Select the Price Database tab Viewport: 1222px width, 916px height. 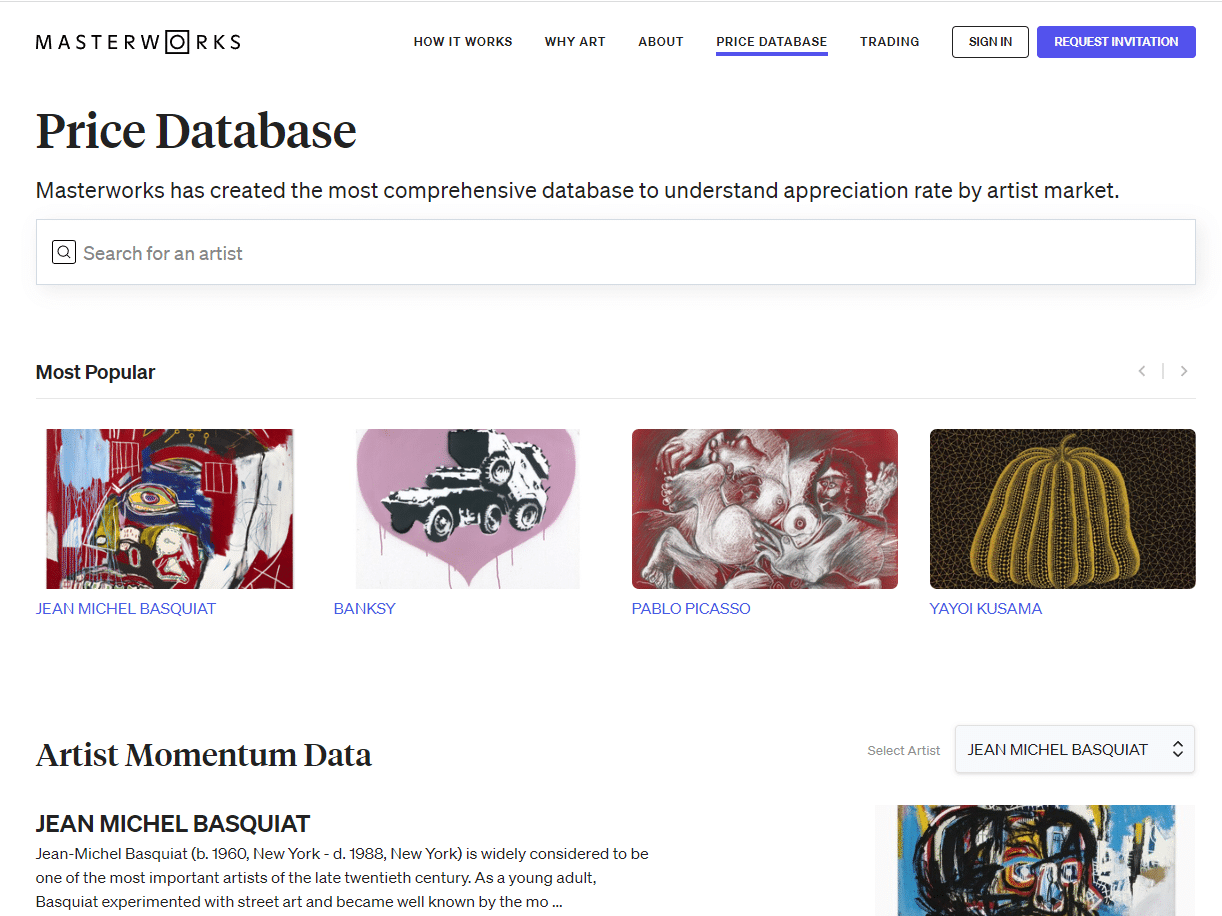click(x=772, y=42)
